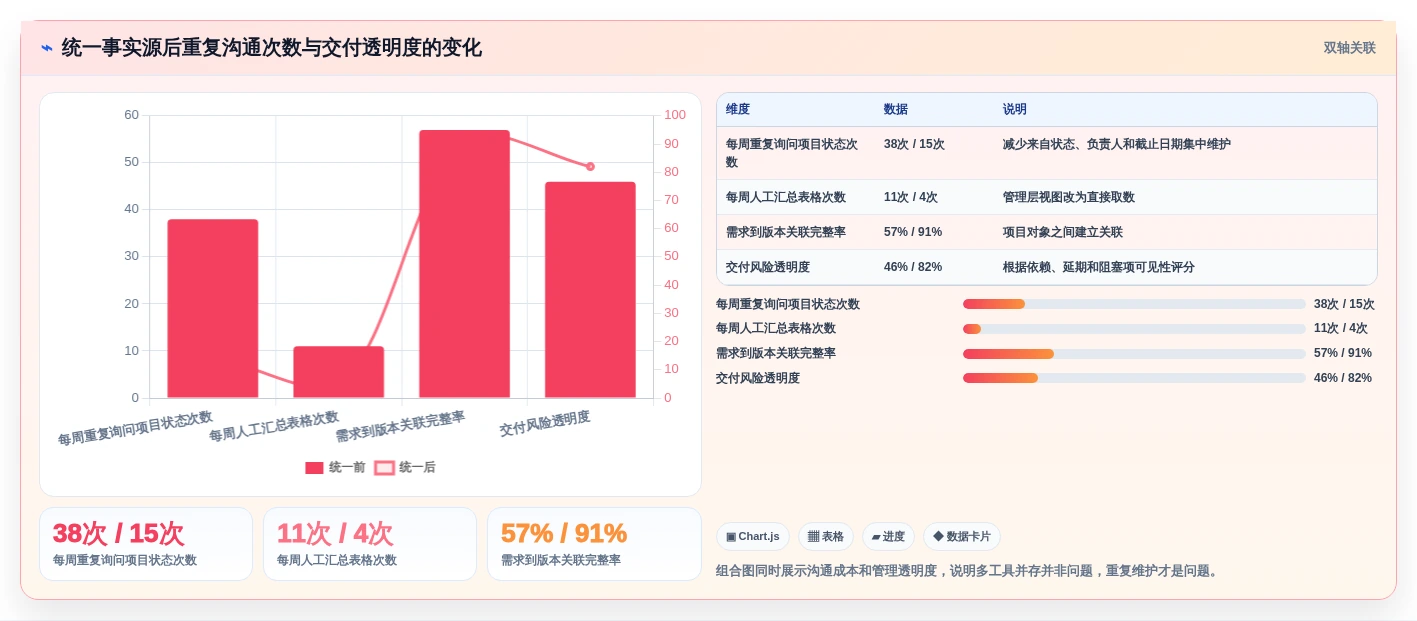Viewport: 1417px width, 621px height.
Task: Click the 维度 column header
Action: pos(738,109)
